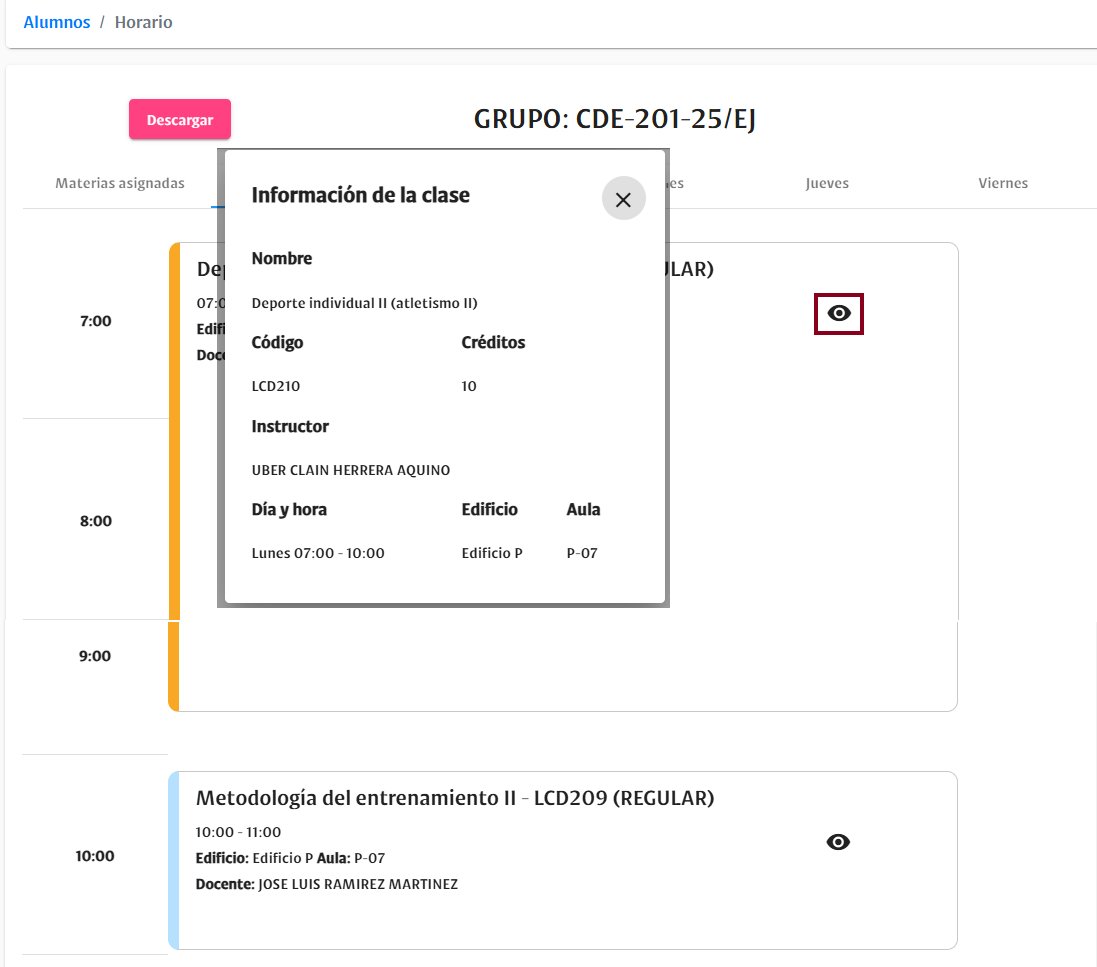
Task: Click the class code LCD210 in dialog
Action: pos(276,386)
